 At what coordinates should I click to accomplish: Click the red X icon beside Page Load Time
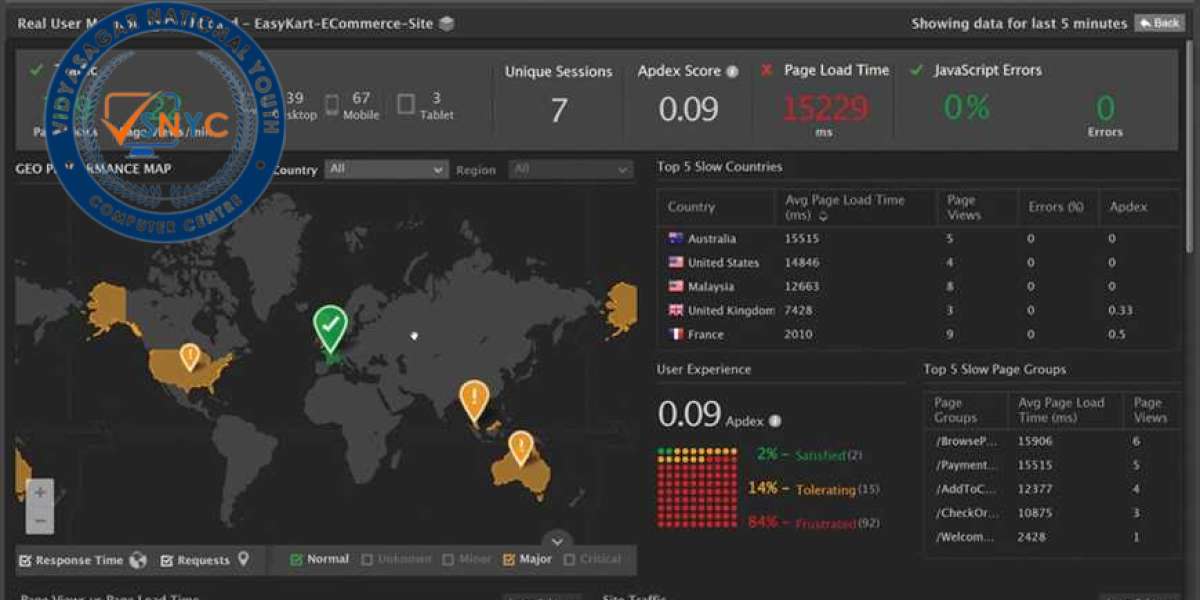tap(766, 70)
